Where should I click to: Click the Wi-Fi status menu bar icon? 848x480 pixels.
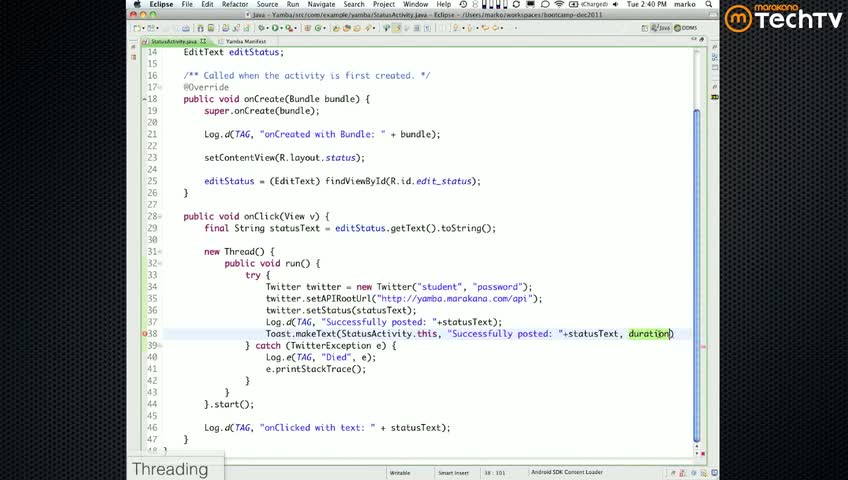(559, 4)
